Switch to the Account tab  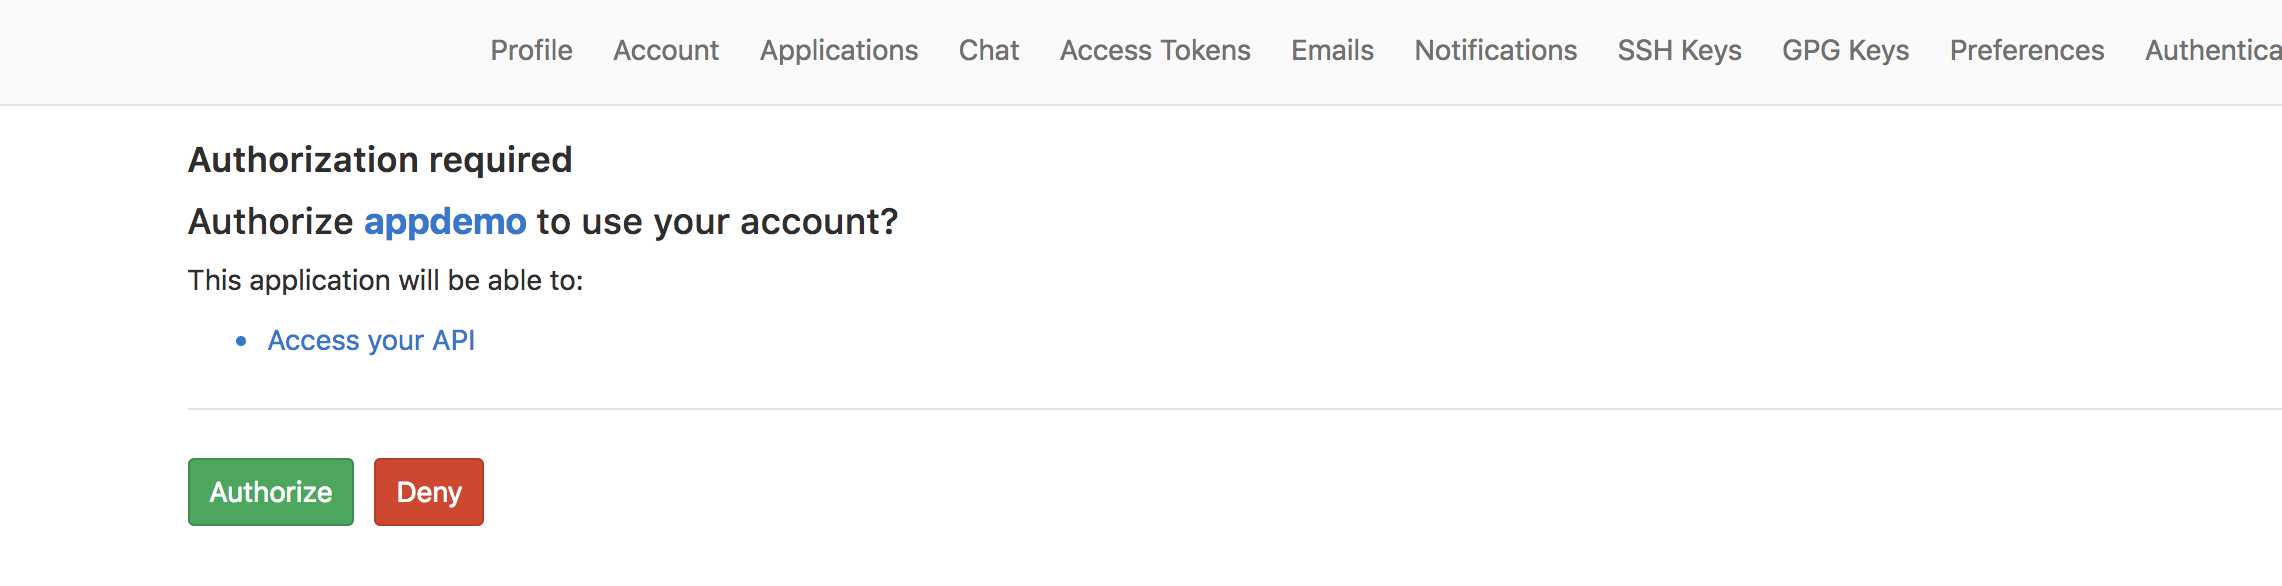pyautogui.click(x=666, y=50)
